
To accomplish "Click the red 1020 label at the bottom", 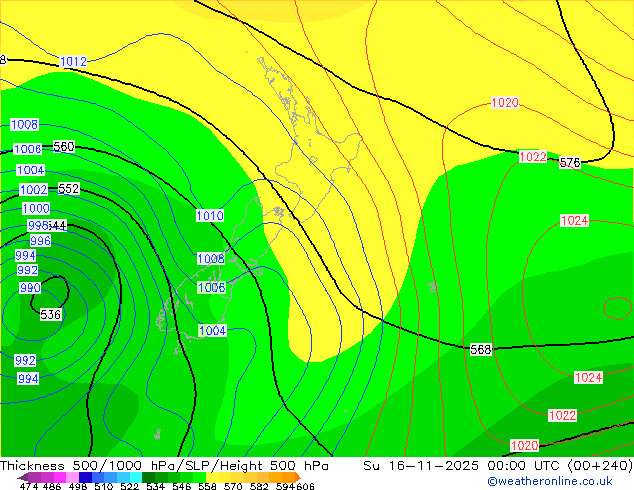I will [x=524, y=446].
